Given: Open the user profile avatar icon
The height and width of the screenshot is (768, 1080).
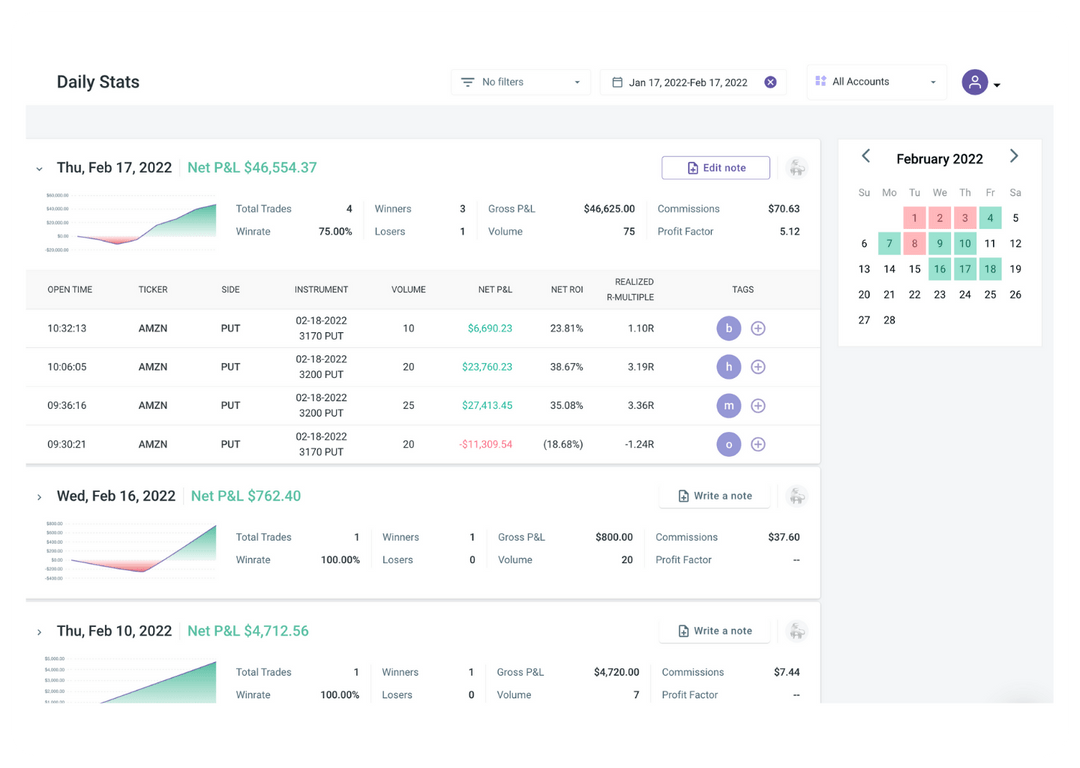Looking at the screenshot, I should click(x=975, y=82).
